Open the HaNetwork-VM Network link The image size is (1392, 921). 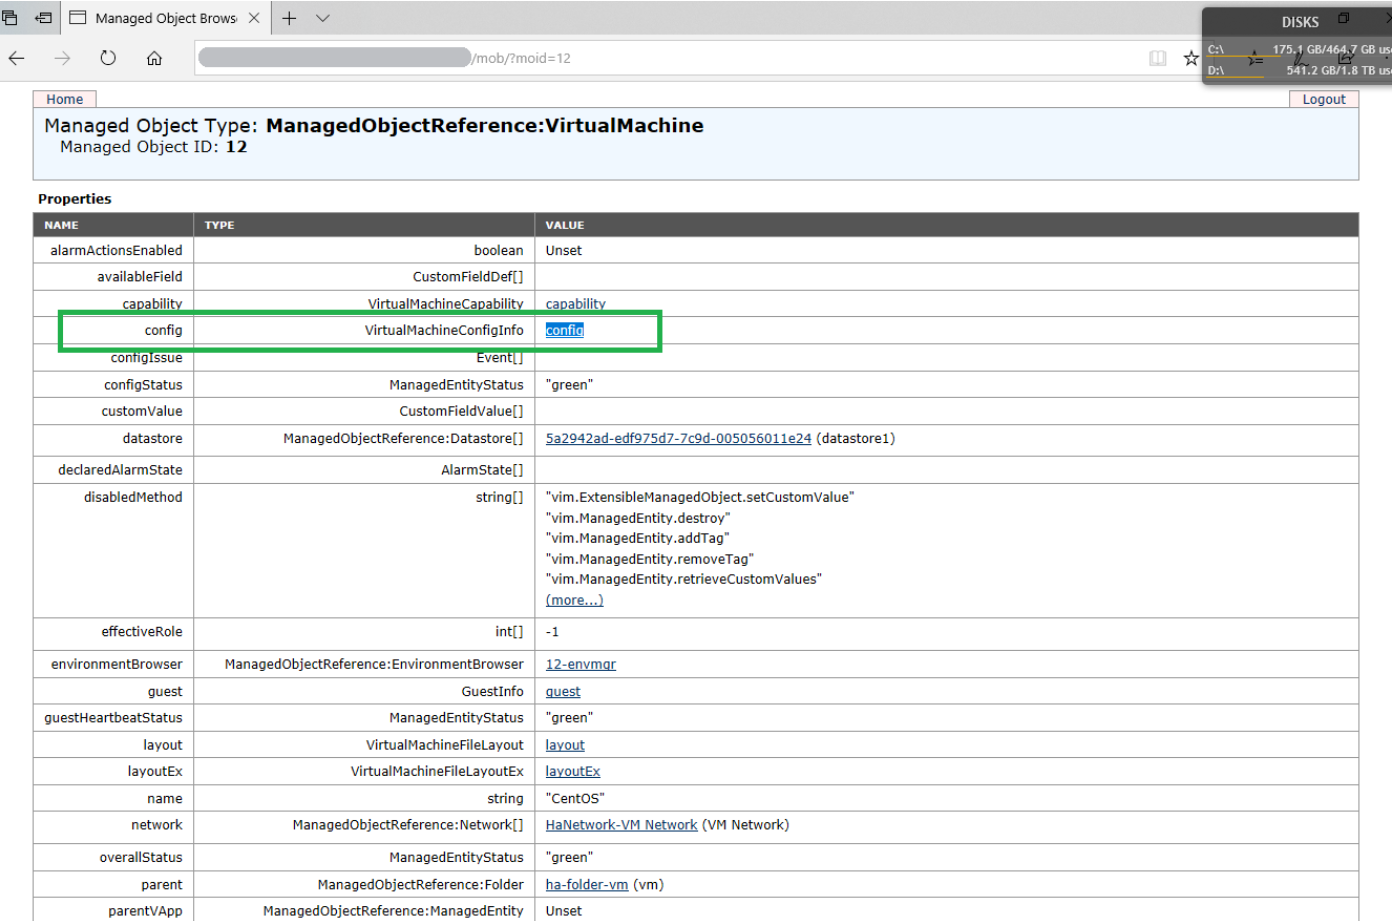tap(621, 825)
